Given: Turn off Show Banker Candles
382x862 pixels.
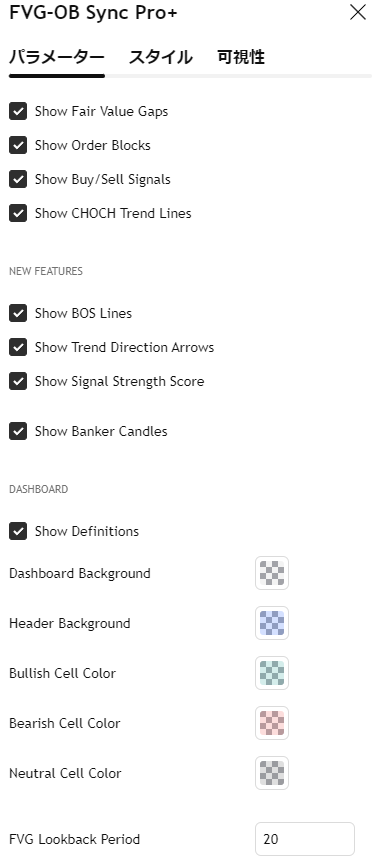Looking at the screenshot, I should click(x=18, y=432).
